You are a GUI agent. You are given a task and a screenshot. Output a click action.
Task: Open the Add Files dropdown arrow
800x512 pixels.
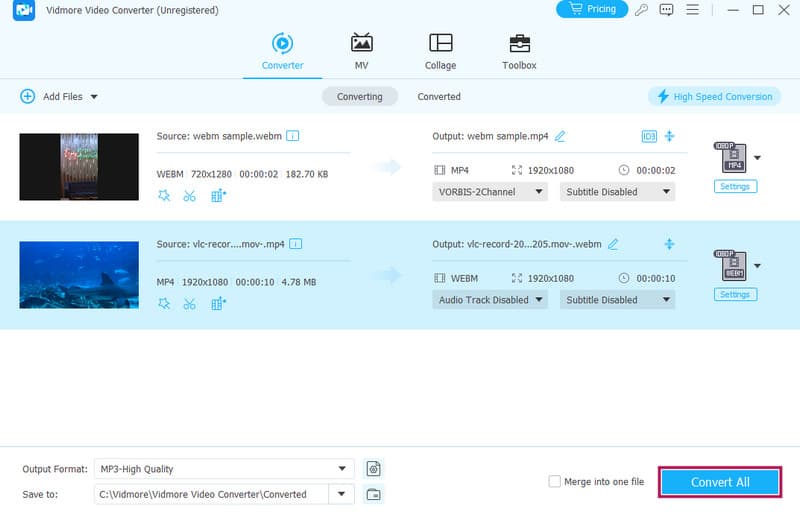(x=94, y=97)
